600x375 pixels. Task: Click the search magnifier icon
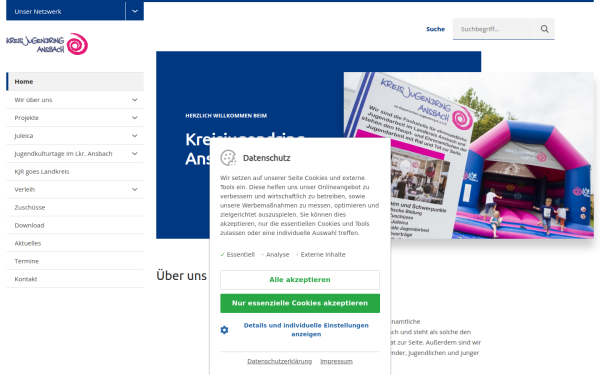click(544, 29)
